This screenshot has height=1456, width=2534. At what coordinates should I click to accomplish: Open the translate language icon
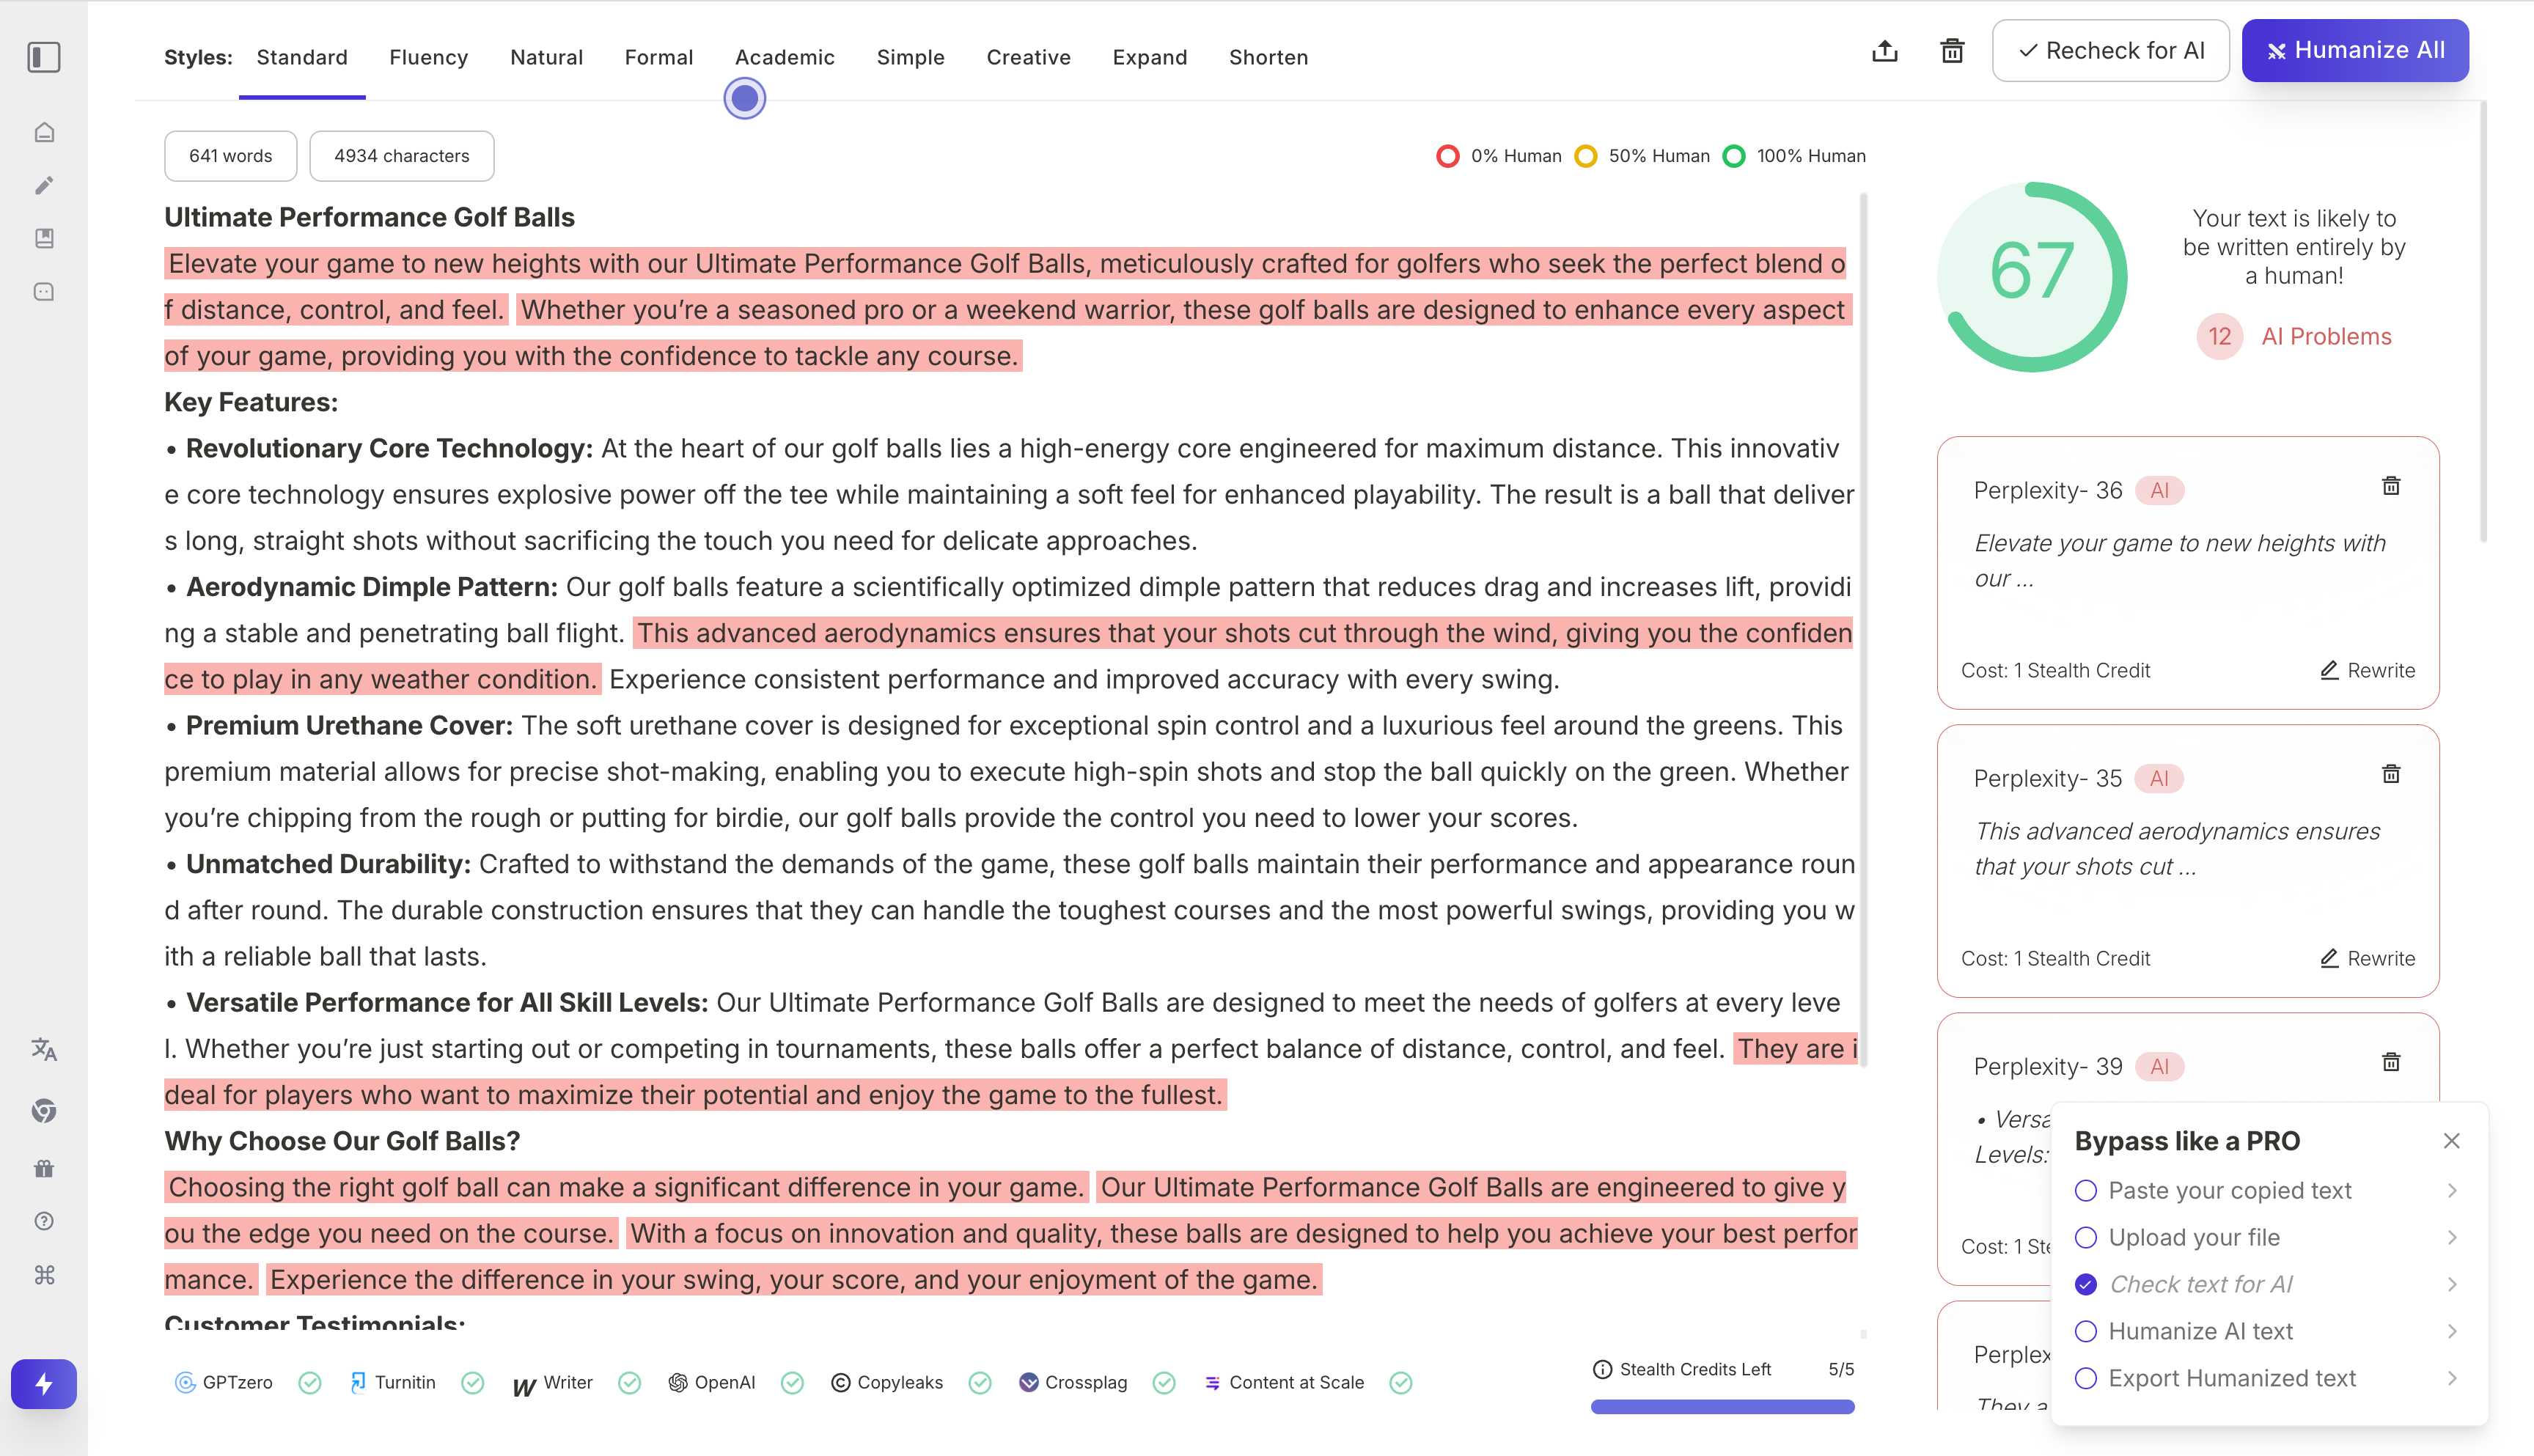tap(44, 1049)
